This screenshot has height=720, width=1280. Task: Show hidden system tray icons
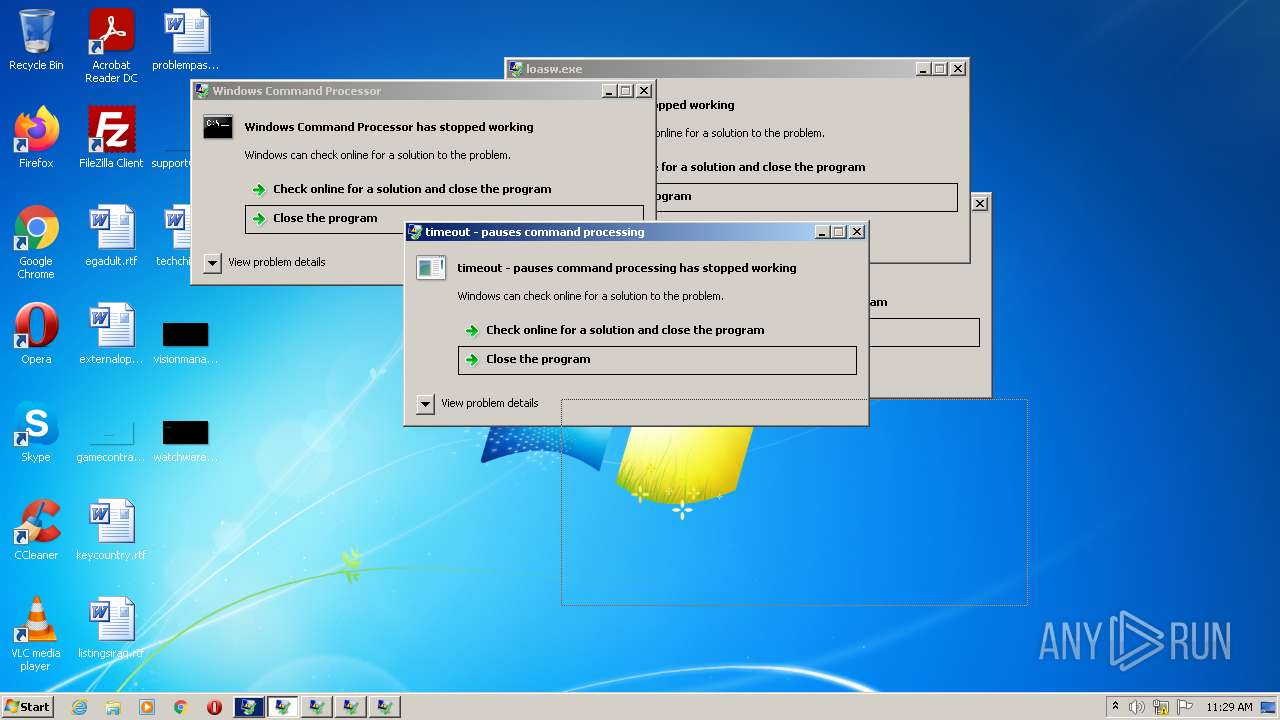click(1115, 707)
